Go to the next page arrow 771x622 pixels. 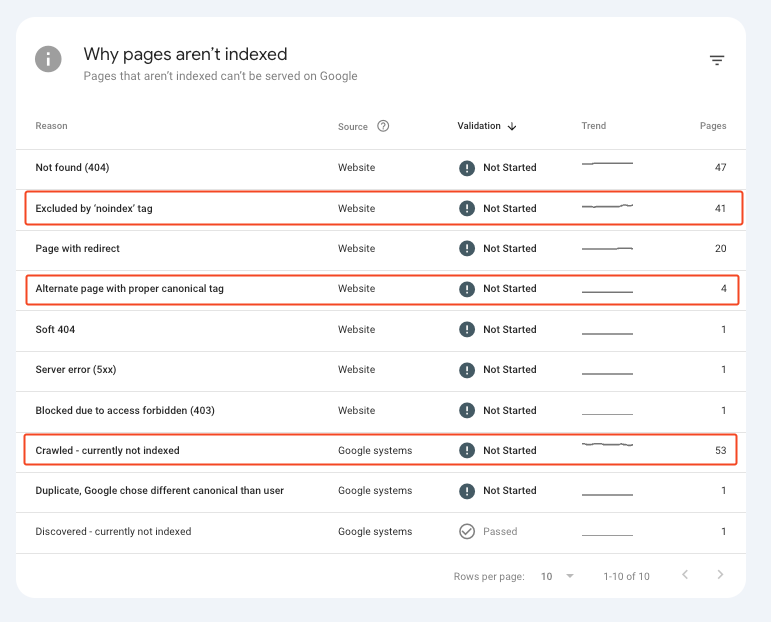click(720, 575)
